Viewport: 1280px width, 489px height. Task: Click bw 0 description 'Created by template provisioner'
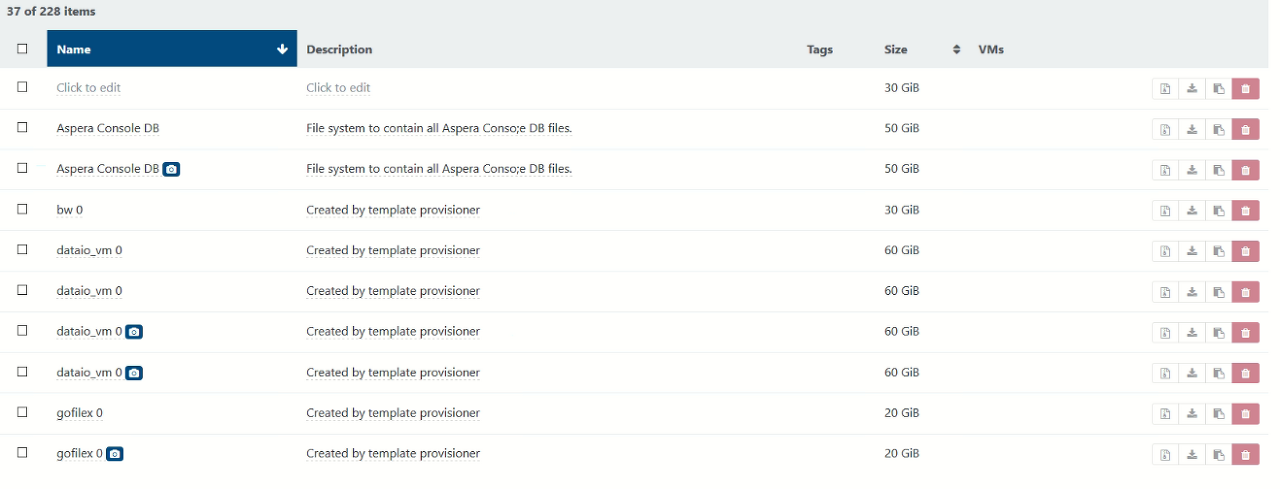click(x=393, y=210)
